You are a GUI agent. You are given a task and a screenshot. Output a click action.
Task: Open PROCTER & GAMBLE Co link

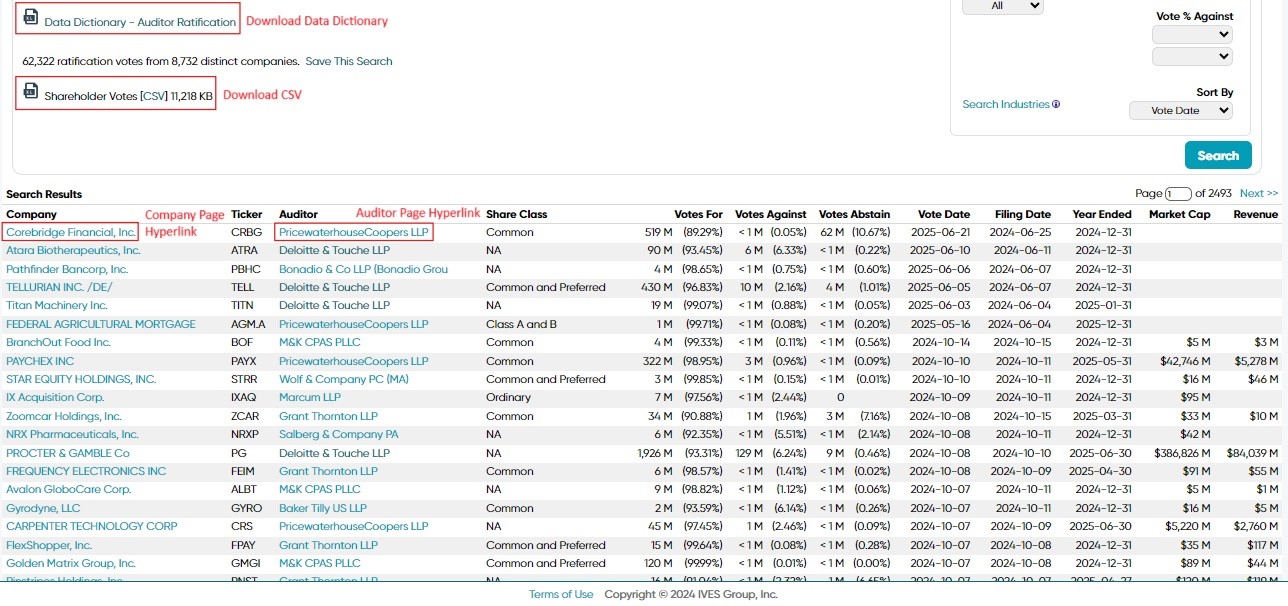68,453
